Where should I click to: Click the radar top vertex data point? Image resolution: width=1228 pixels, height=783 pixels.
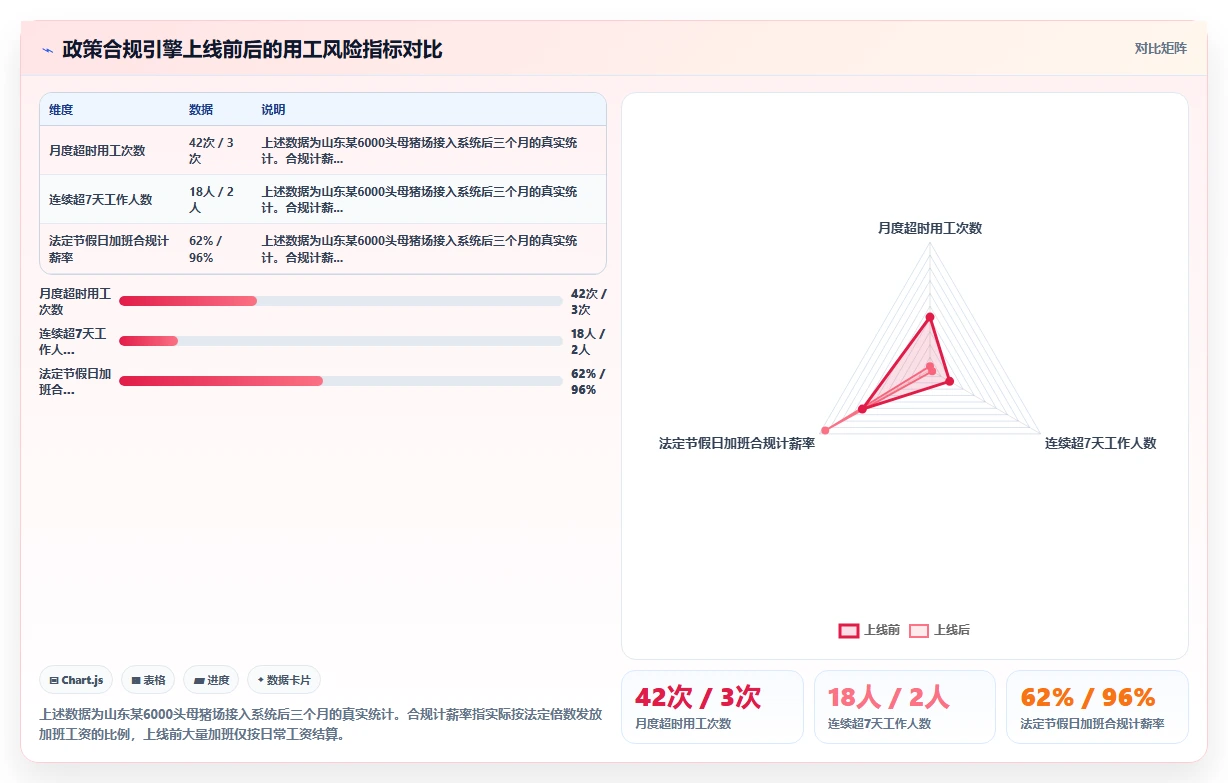tap(930, 318)
